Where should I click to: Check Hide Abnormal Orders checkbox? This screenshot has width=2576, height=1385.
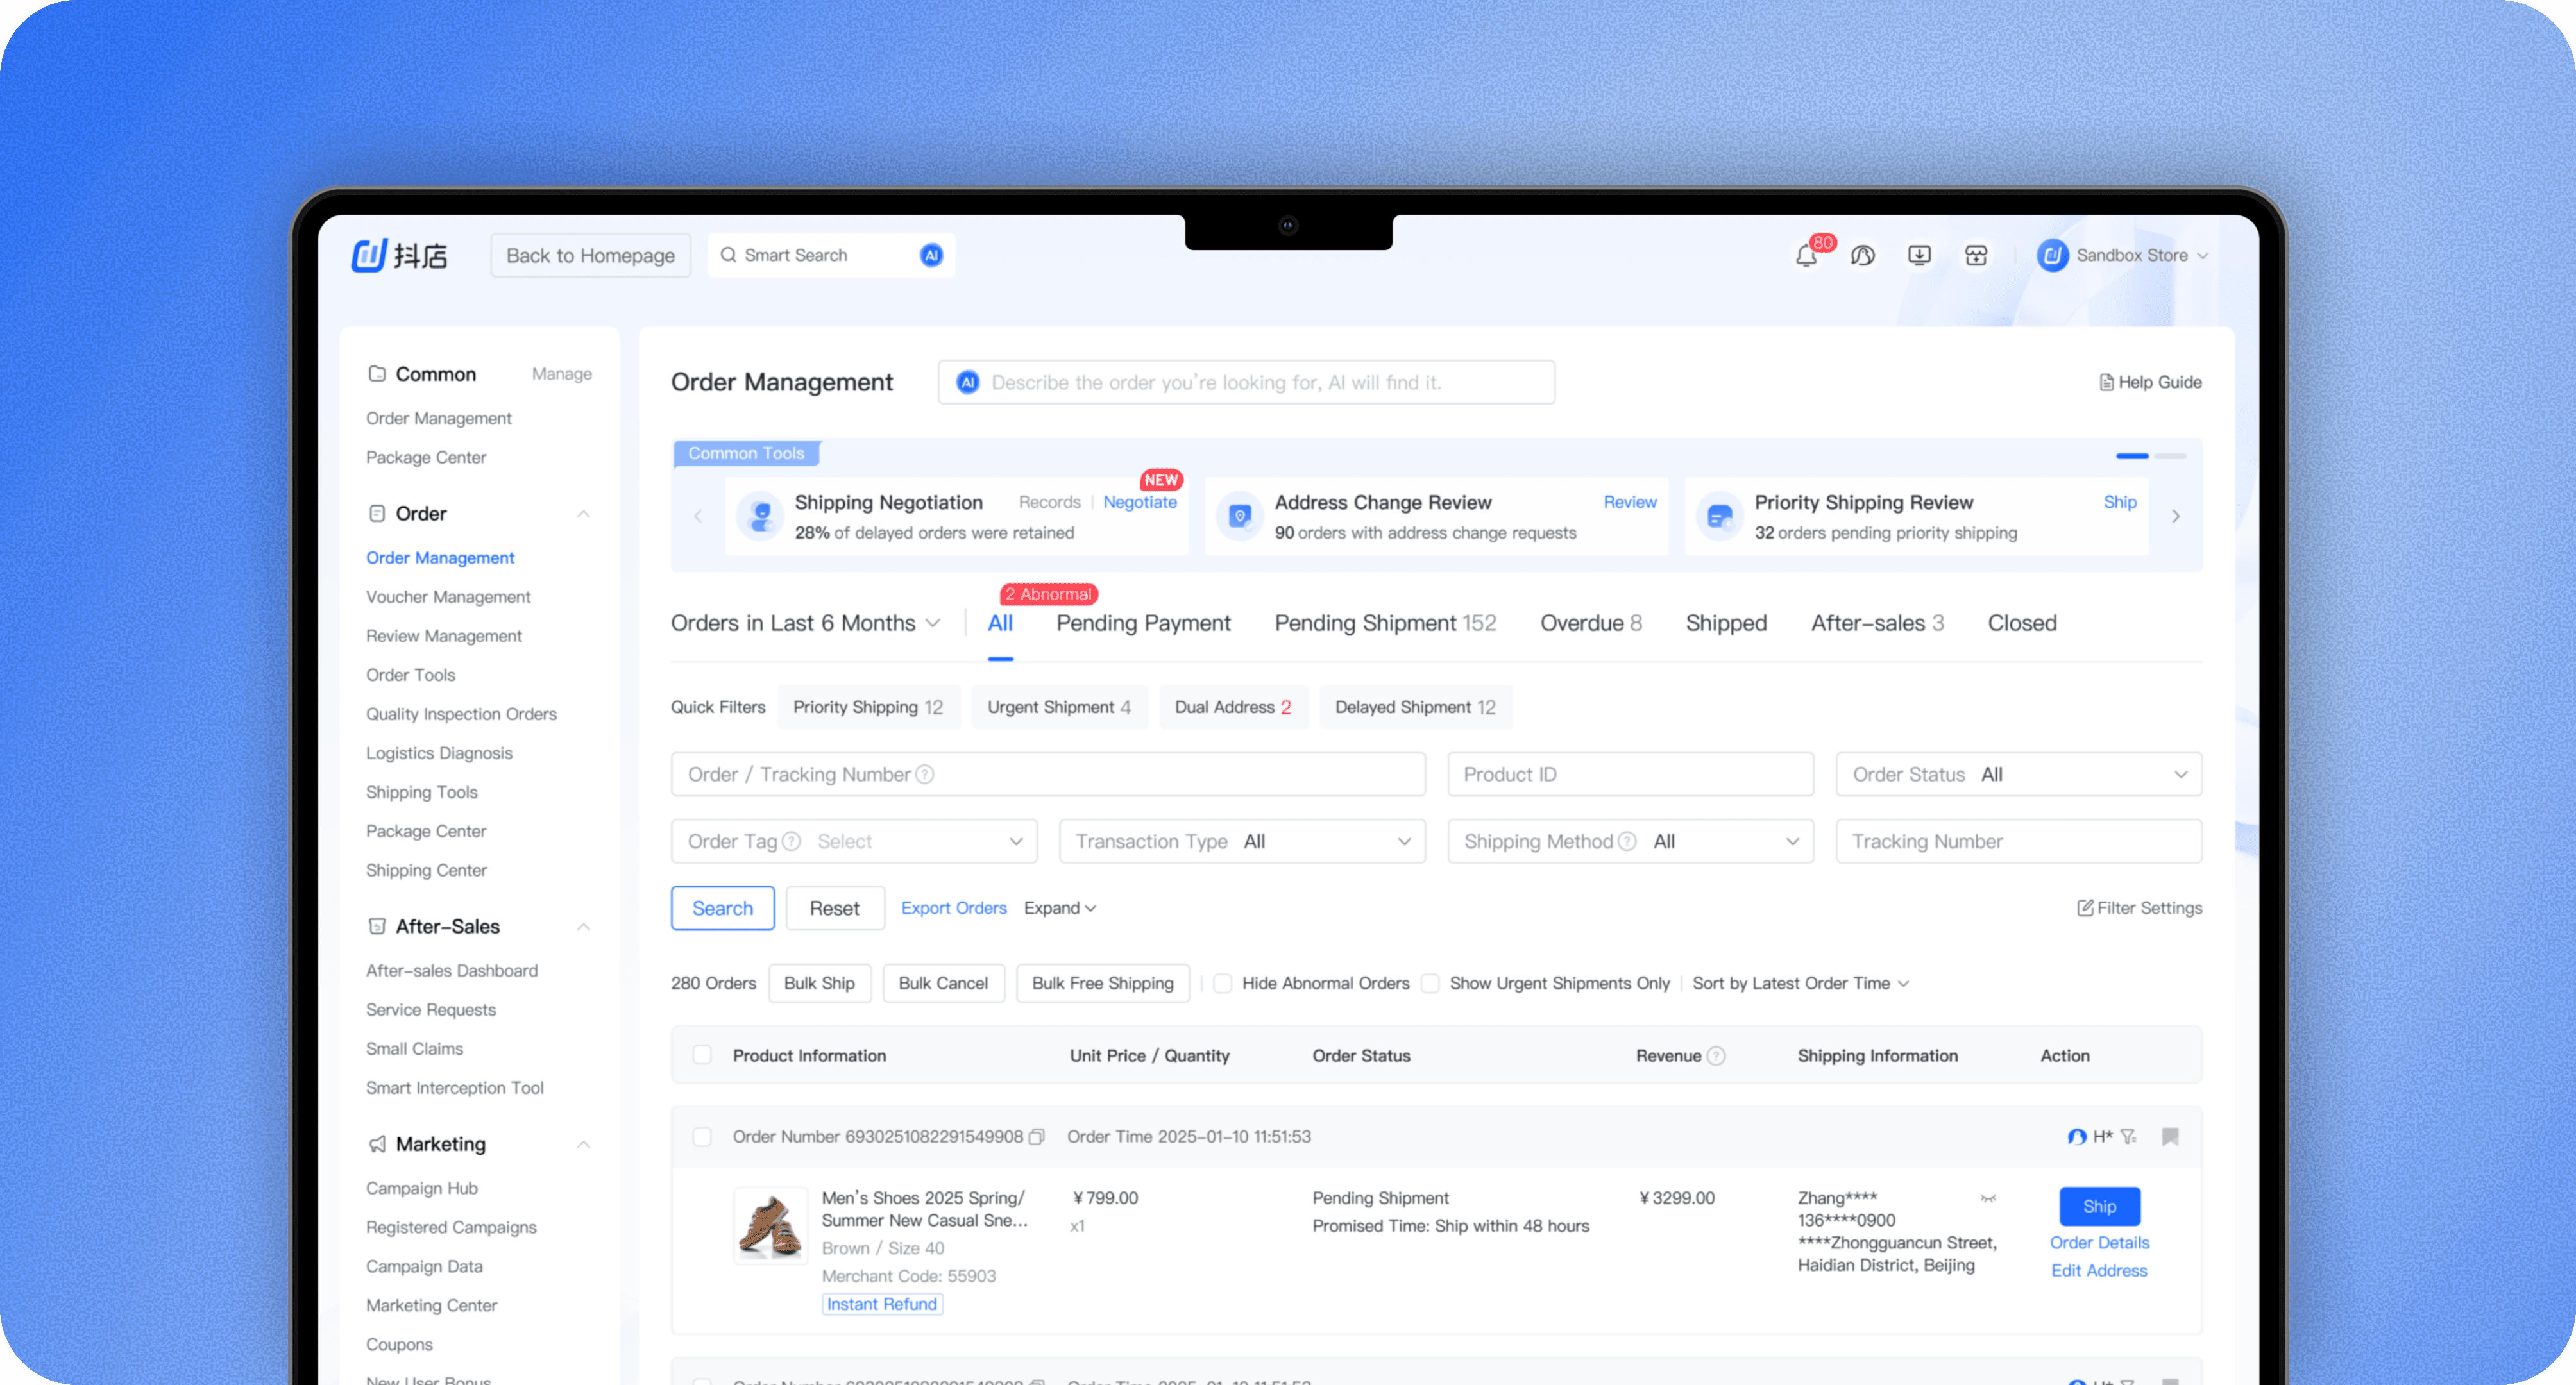pyautogui.click(x=1222, y=984)
